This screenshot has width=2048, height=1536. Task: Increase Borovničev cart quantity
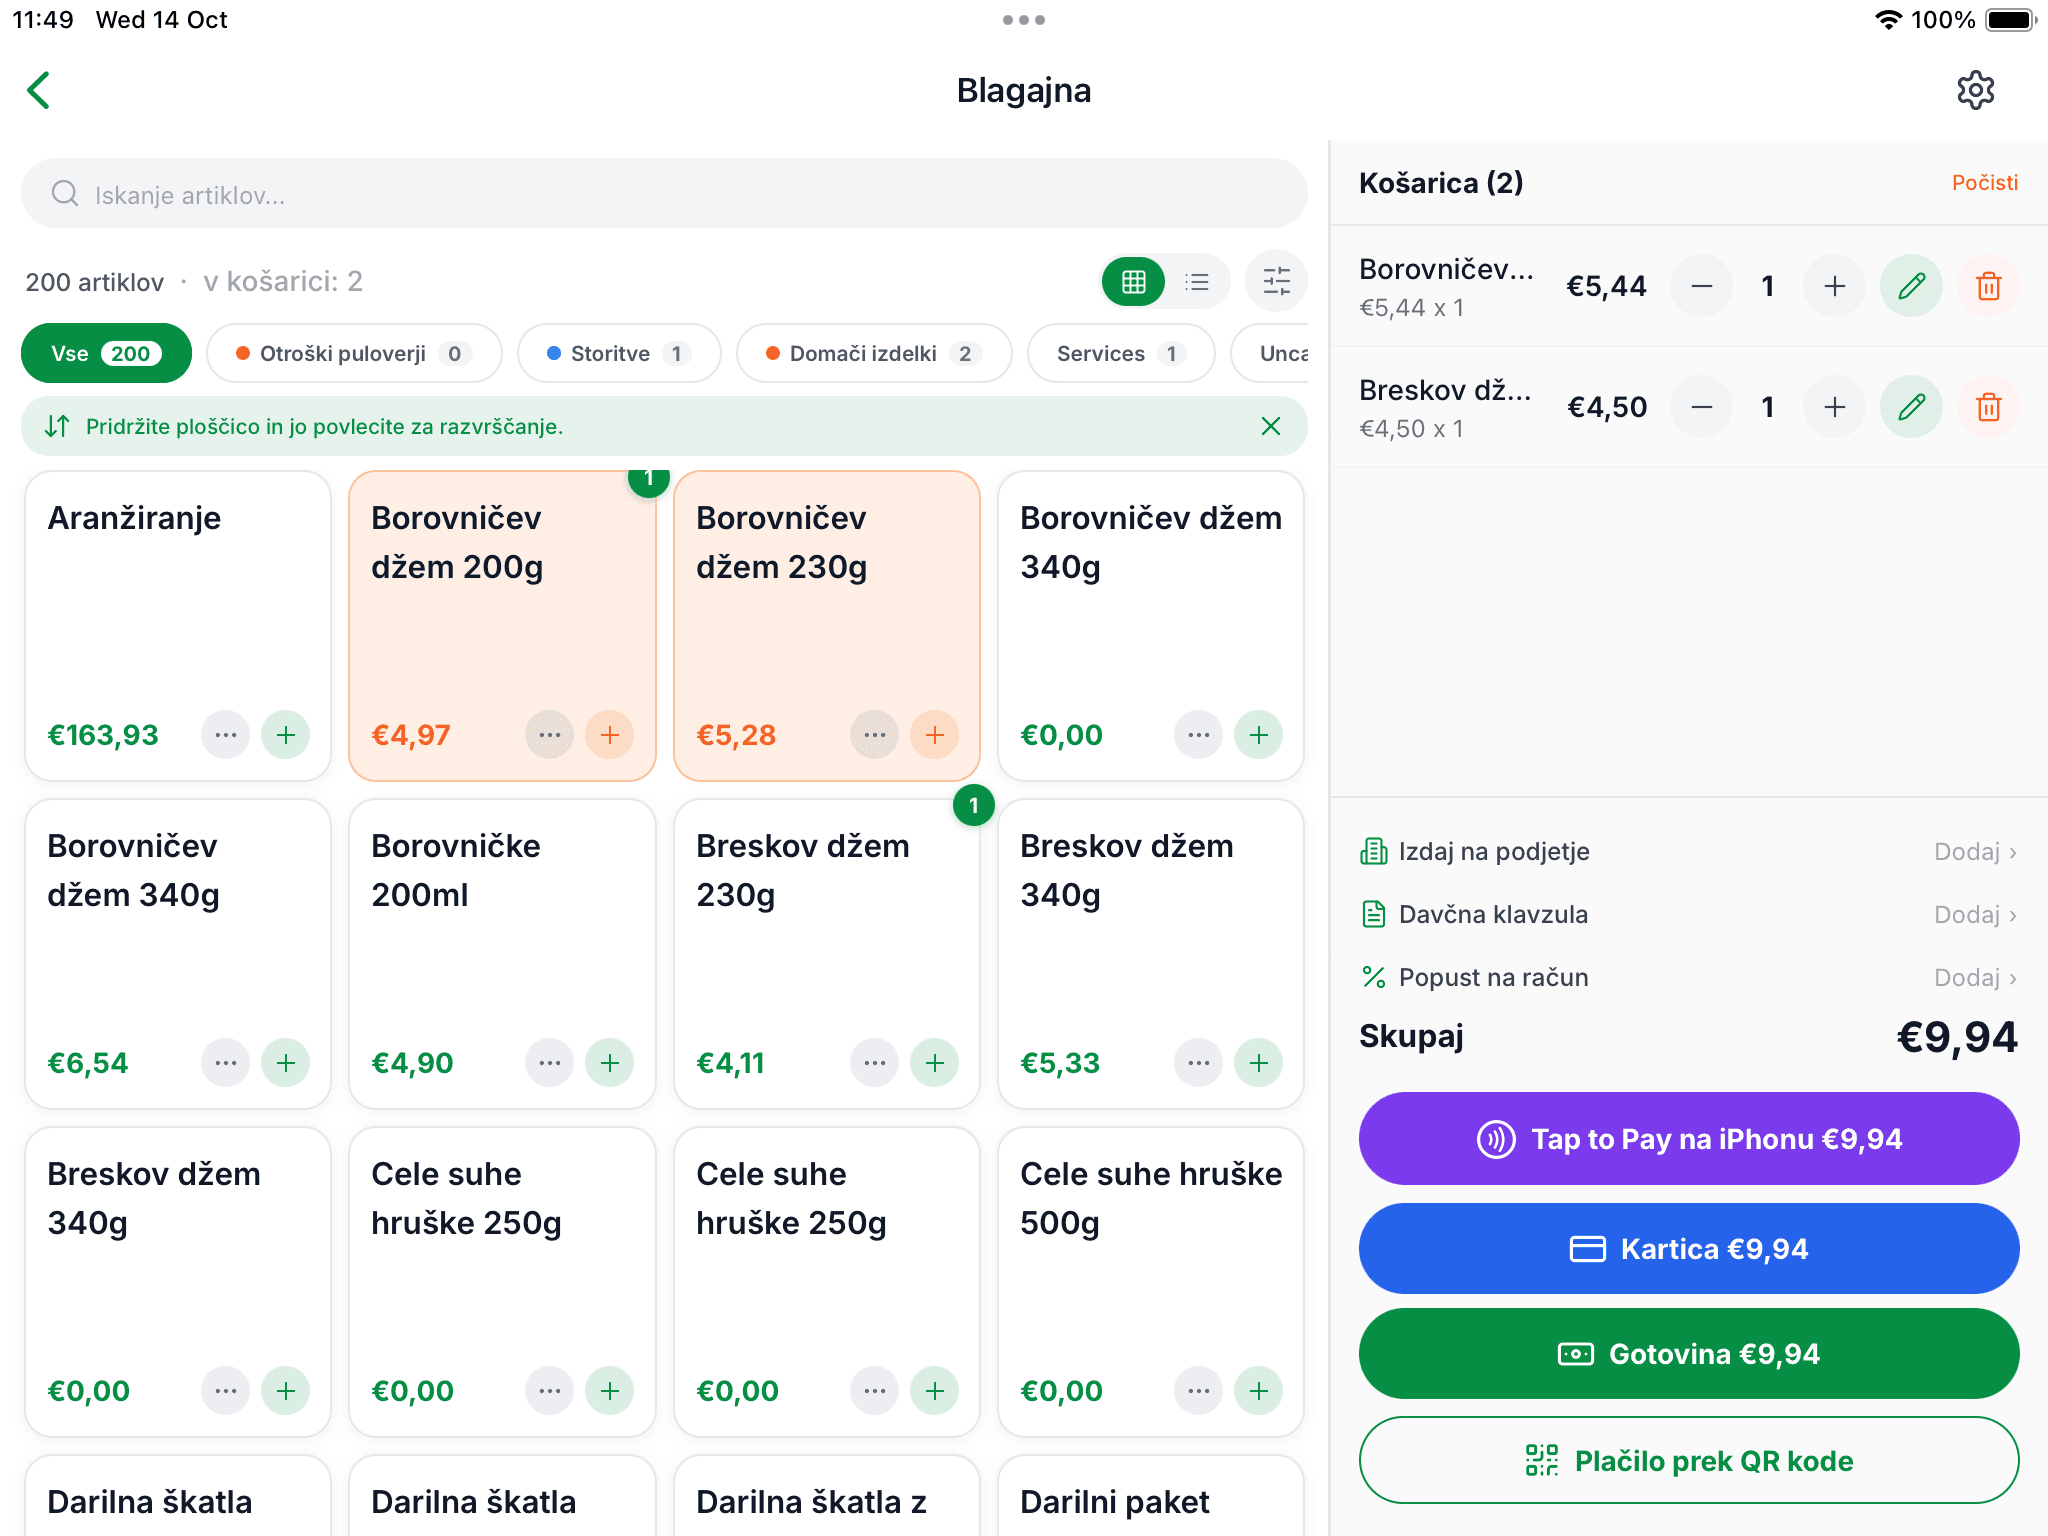pyautogui.click(x=1835, y=286)
